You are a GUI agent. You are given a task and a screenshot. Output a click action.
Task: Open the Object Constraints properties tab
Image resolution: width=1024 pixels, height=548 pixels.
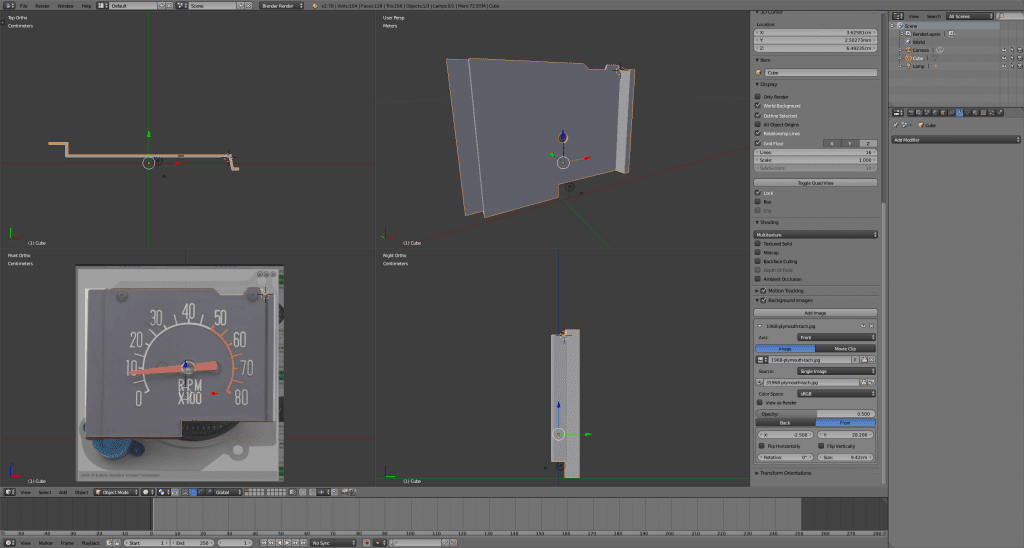[951, 112]
